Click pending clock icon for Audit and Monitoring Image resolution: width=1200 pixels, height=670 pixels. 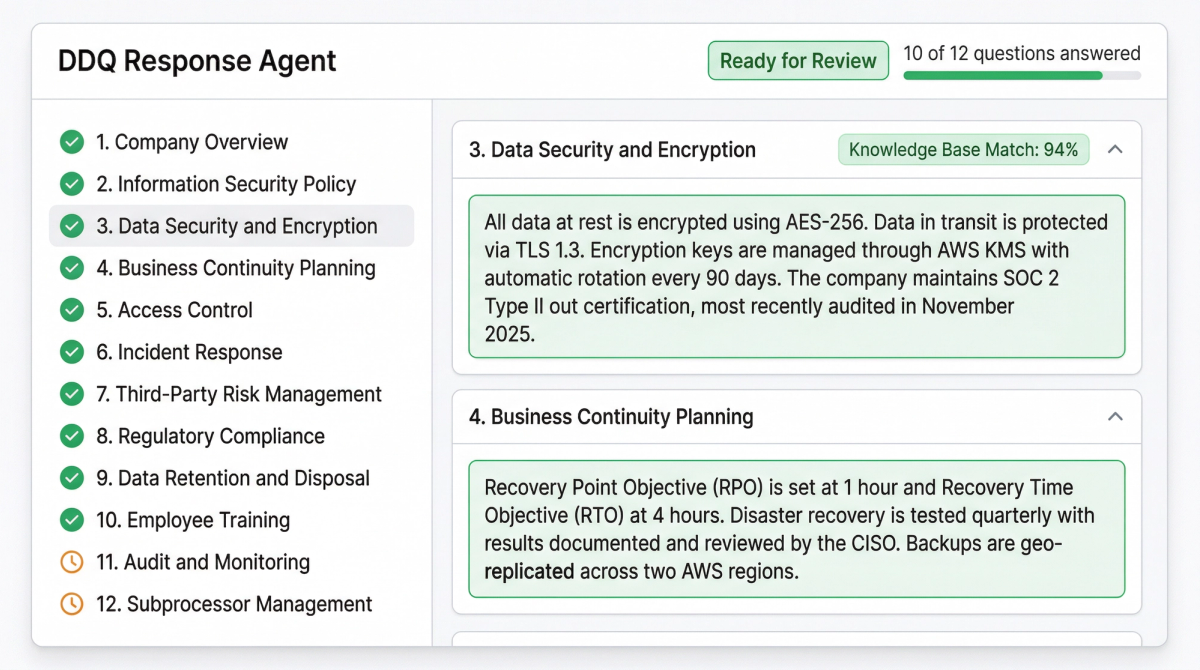[x=71, y=562]
